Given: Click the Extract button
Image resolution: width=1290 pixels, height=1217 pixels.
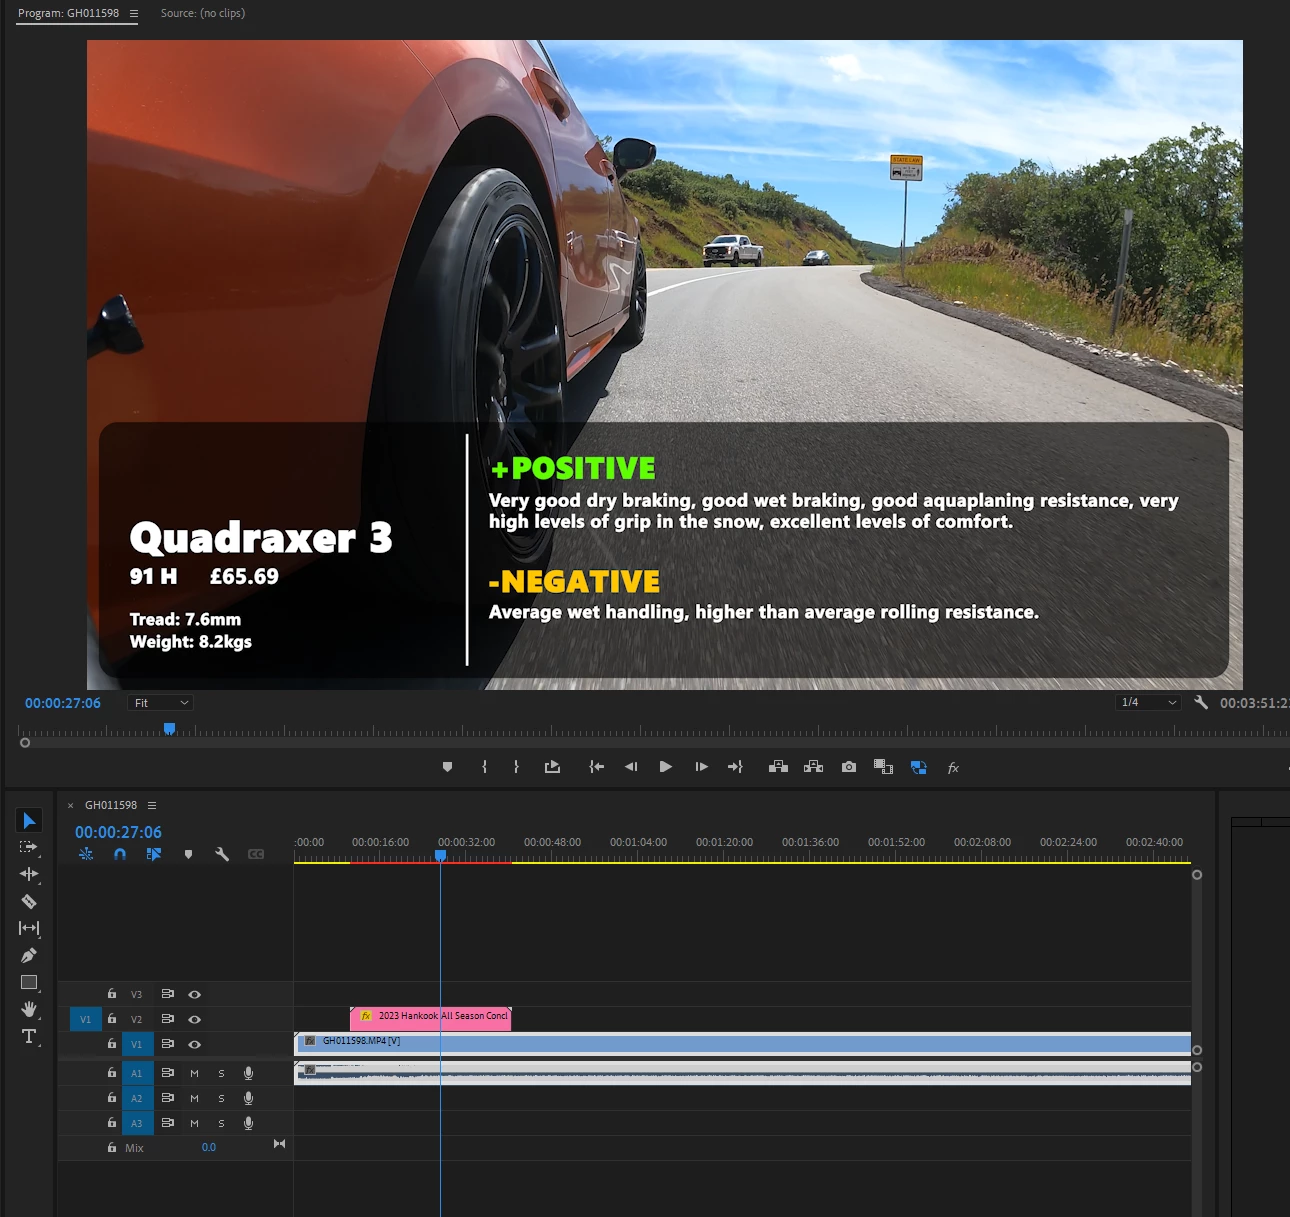Looking at the screenshot, I should 814,767.
